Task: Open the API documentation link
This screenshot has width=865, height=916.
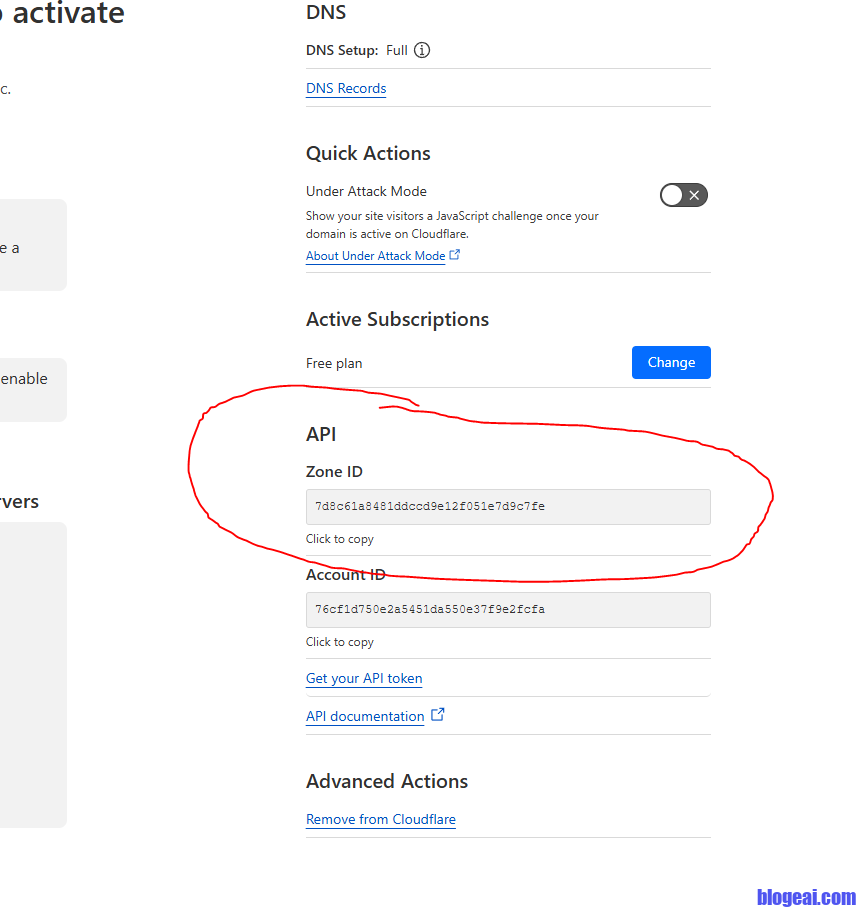Action: tap(365, 716)
